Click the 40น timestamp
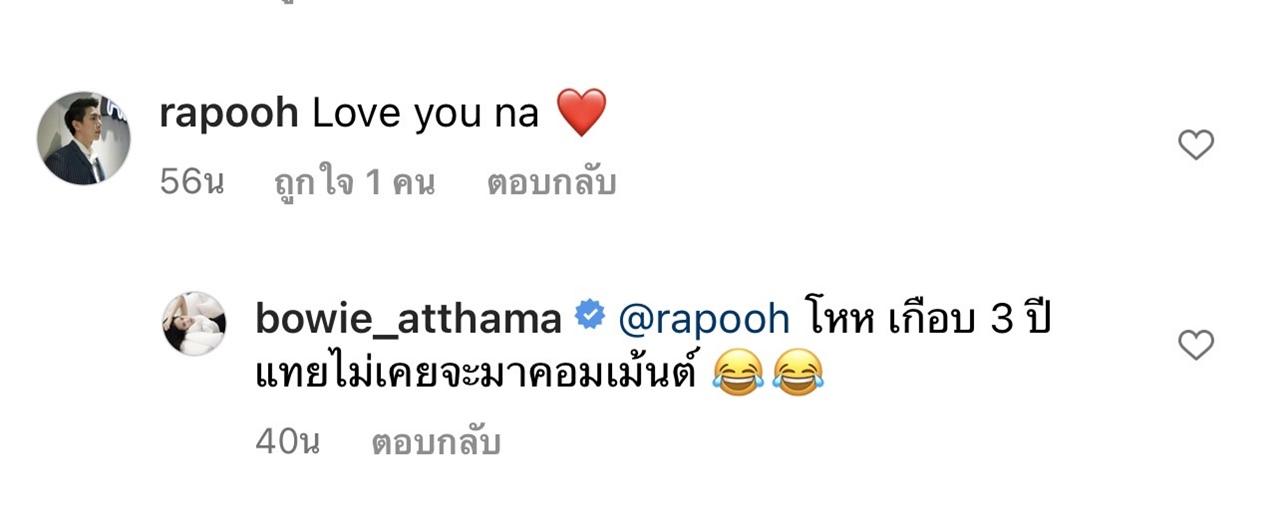1280x529 pixels. pyautogui.click(x=287, y=442)
